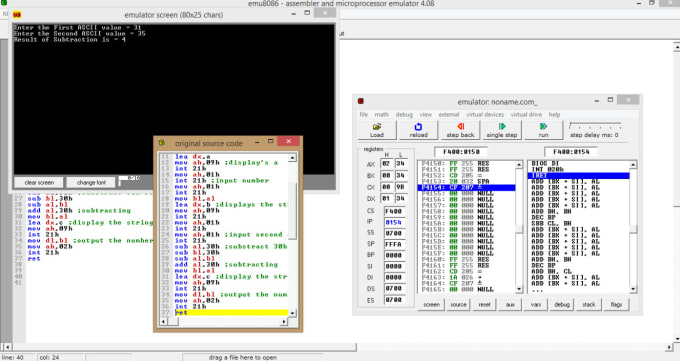The height and width of the screenshot is (361, 680).
Task: Open the virtual drive menu
Action: (526, 115)
